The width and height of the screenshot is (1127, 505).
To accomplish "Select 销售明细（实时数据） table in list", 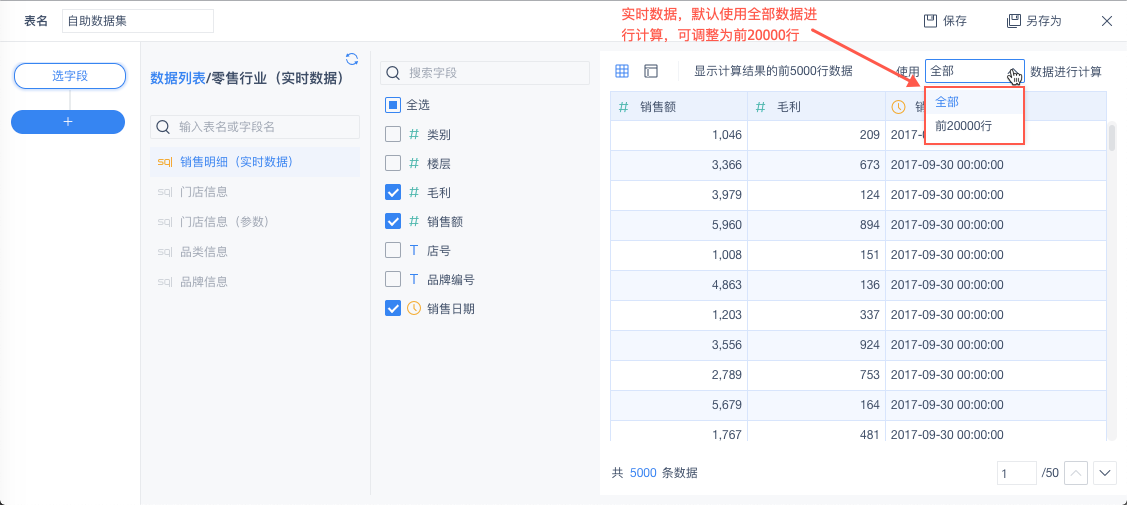I will [236, 161].
